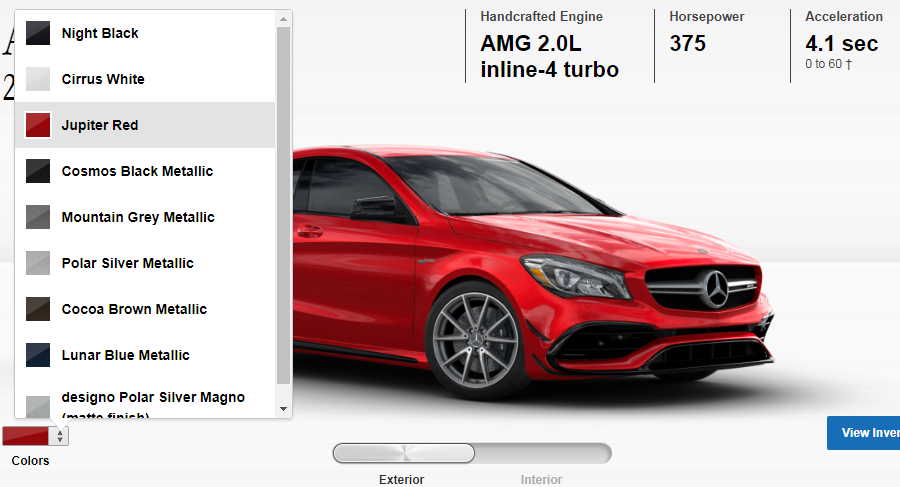Image resolution: width=900 pixels, height=487 pixels.
Task: Click the Night Black text label
Action: (x=100, y=33)
